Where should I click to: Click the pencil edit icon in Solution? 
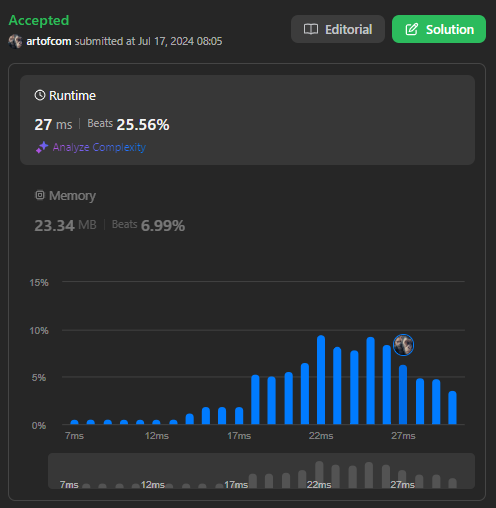point(411,29)
